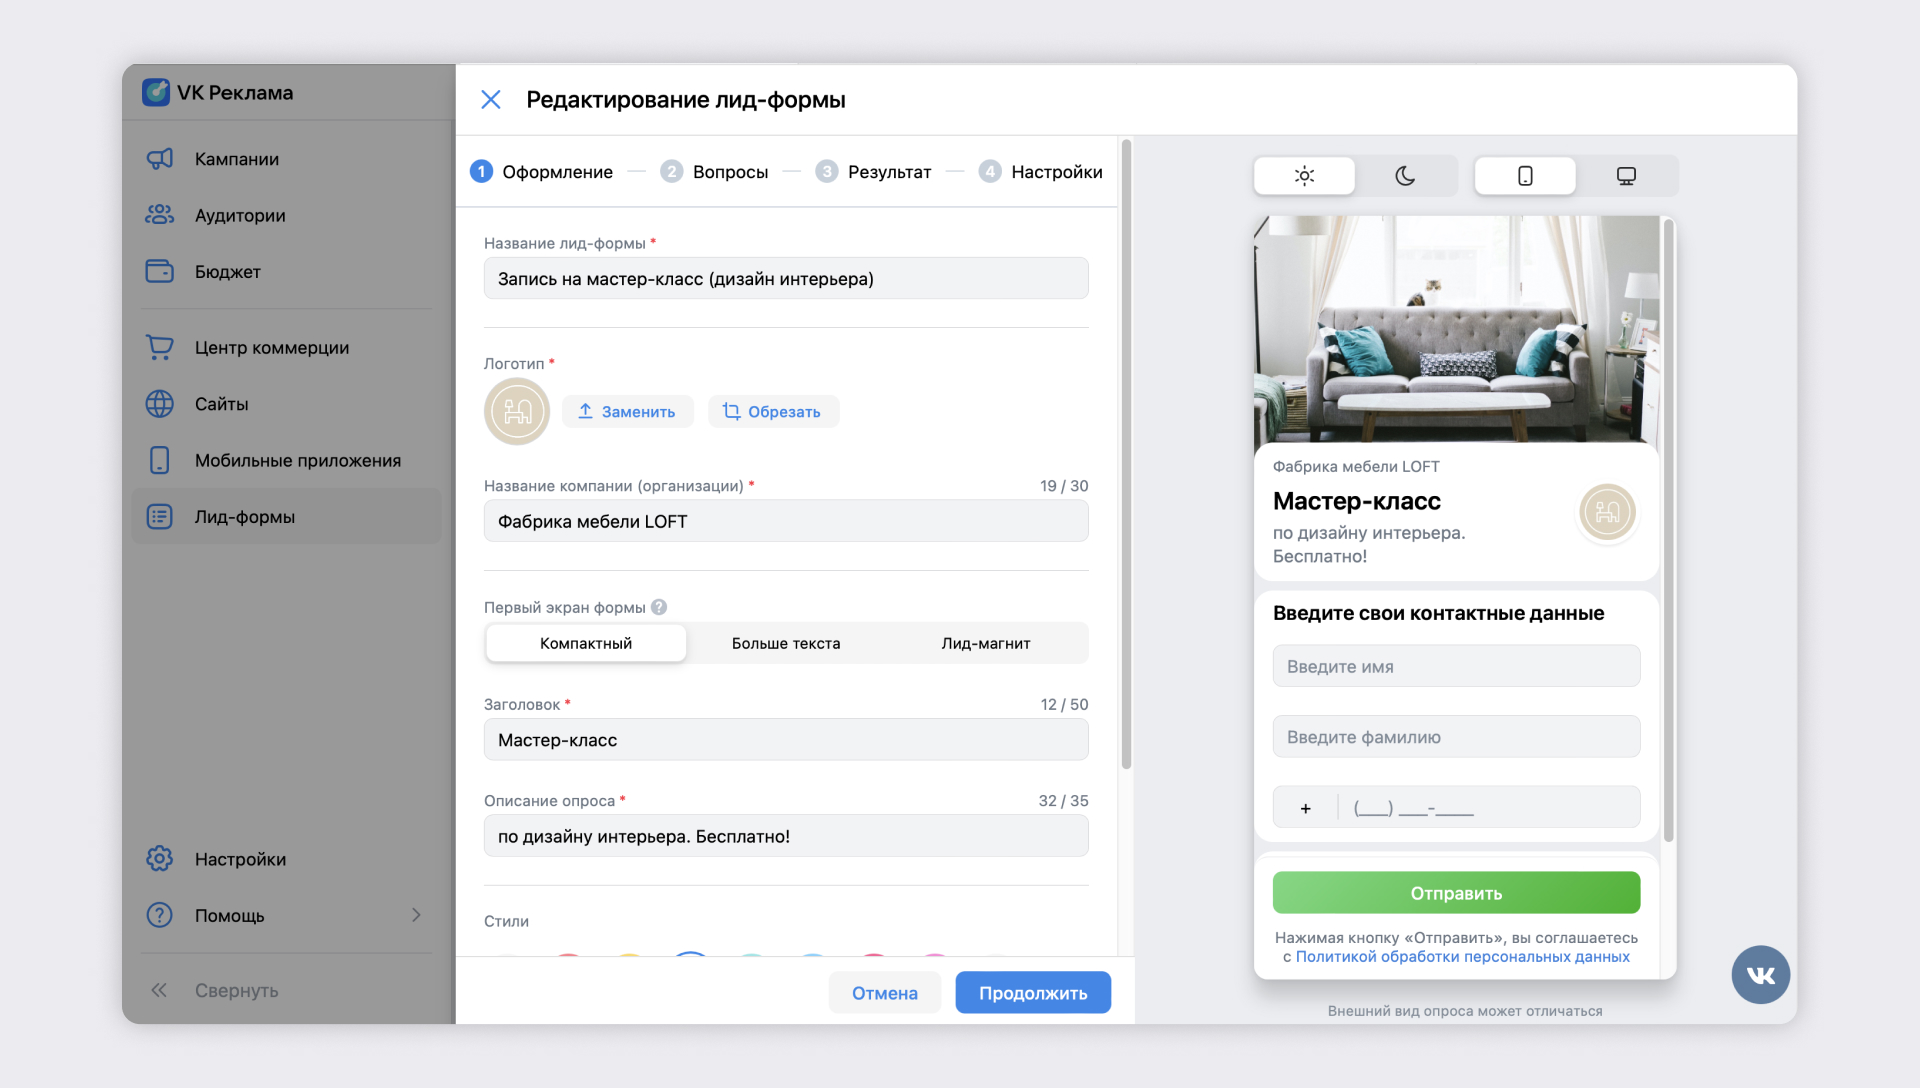Click the Заголовок input field
The width and height of the screenshot is (1920, 1088).
[x=786, y=740]
